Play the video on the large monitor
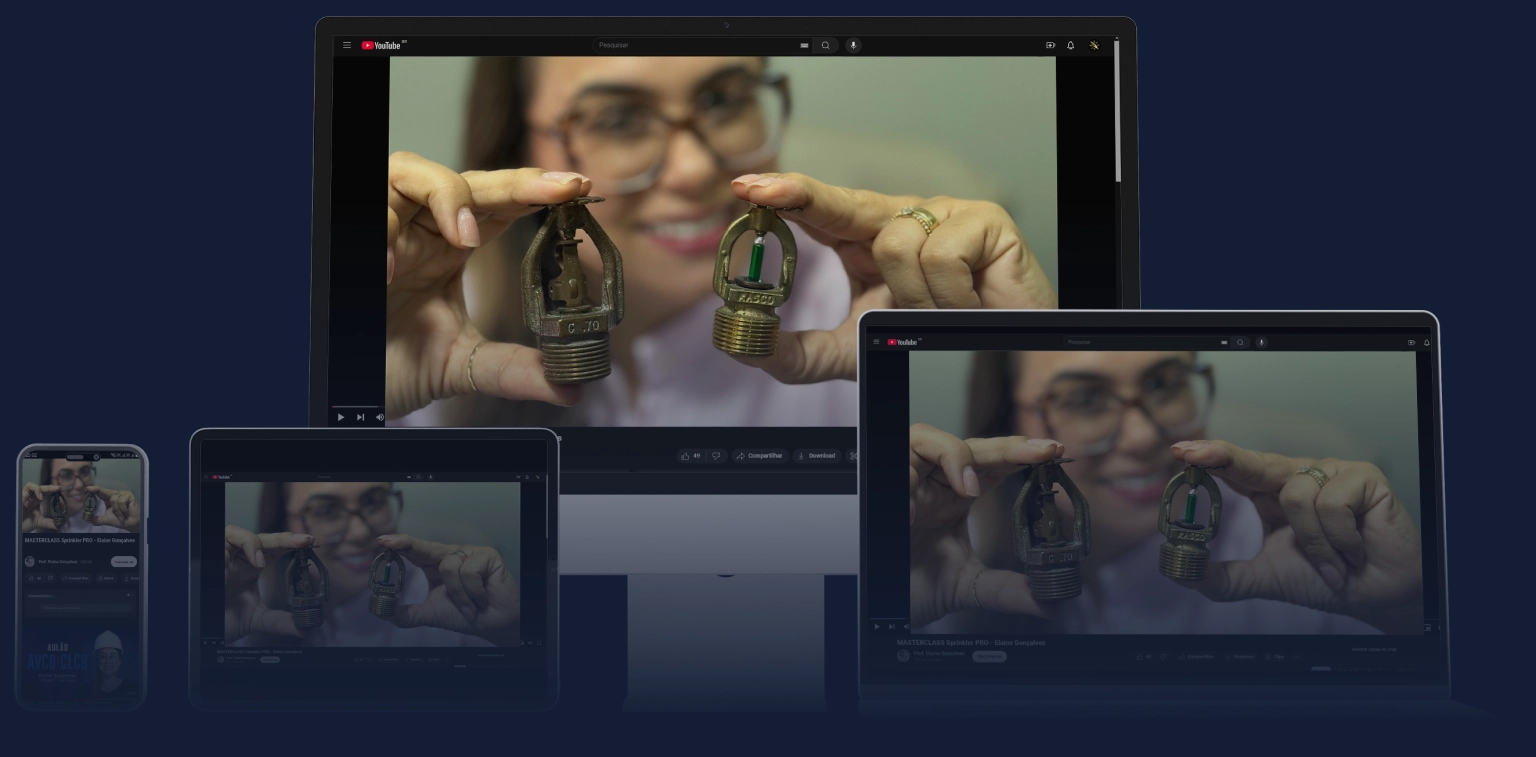Screen dimensions: 1536x757 pos(341,417)
